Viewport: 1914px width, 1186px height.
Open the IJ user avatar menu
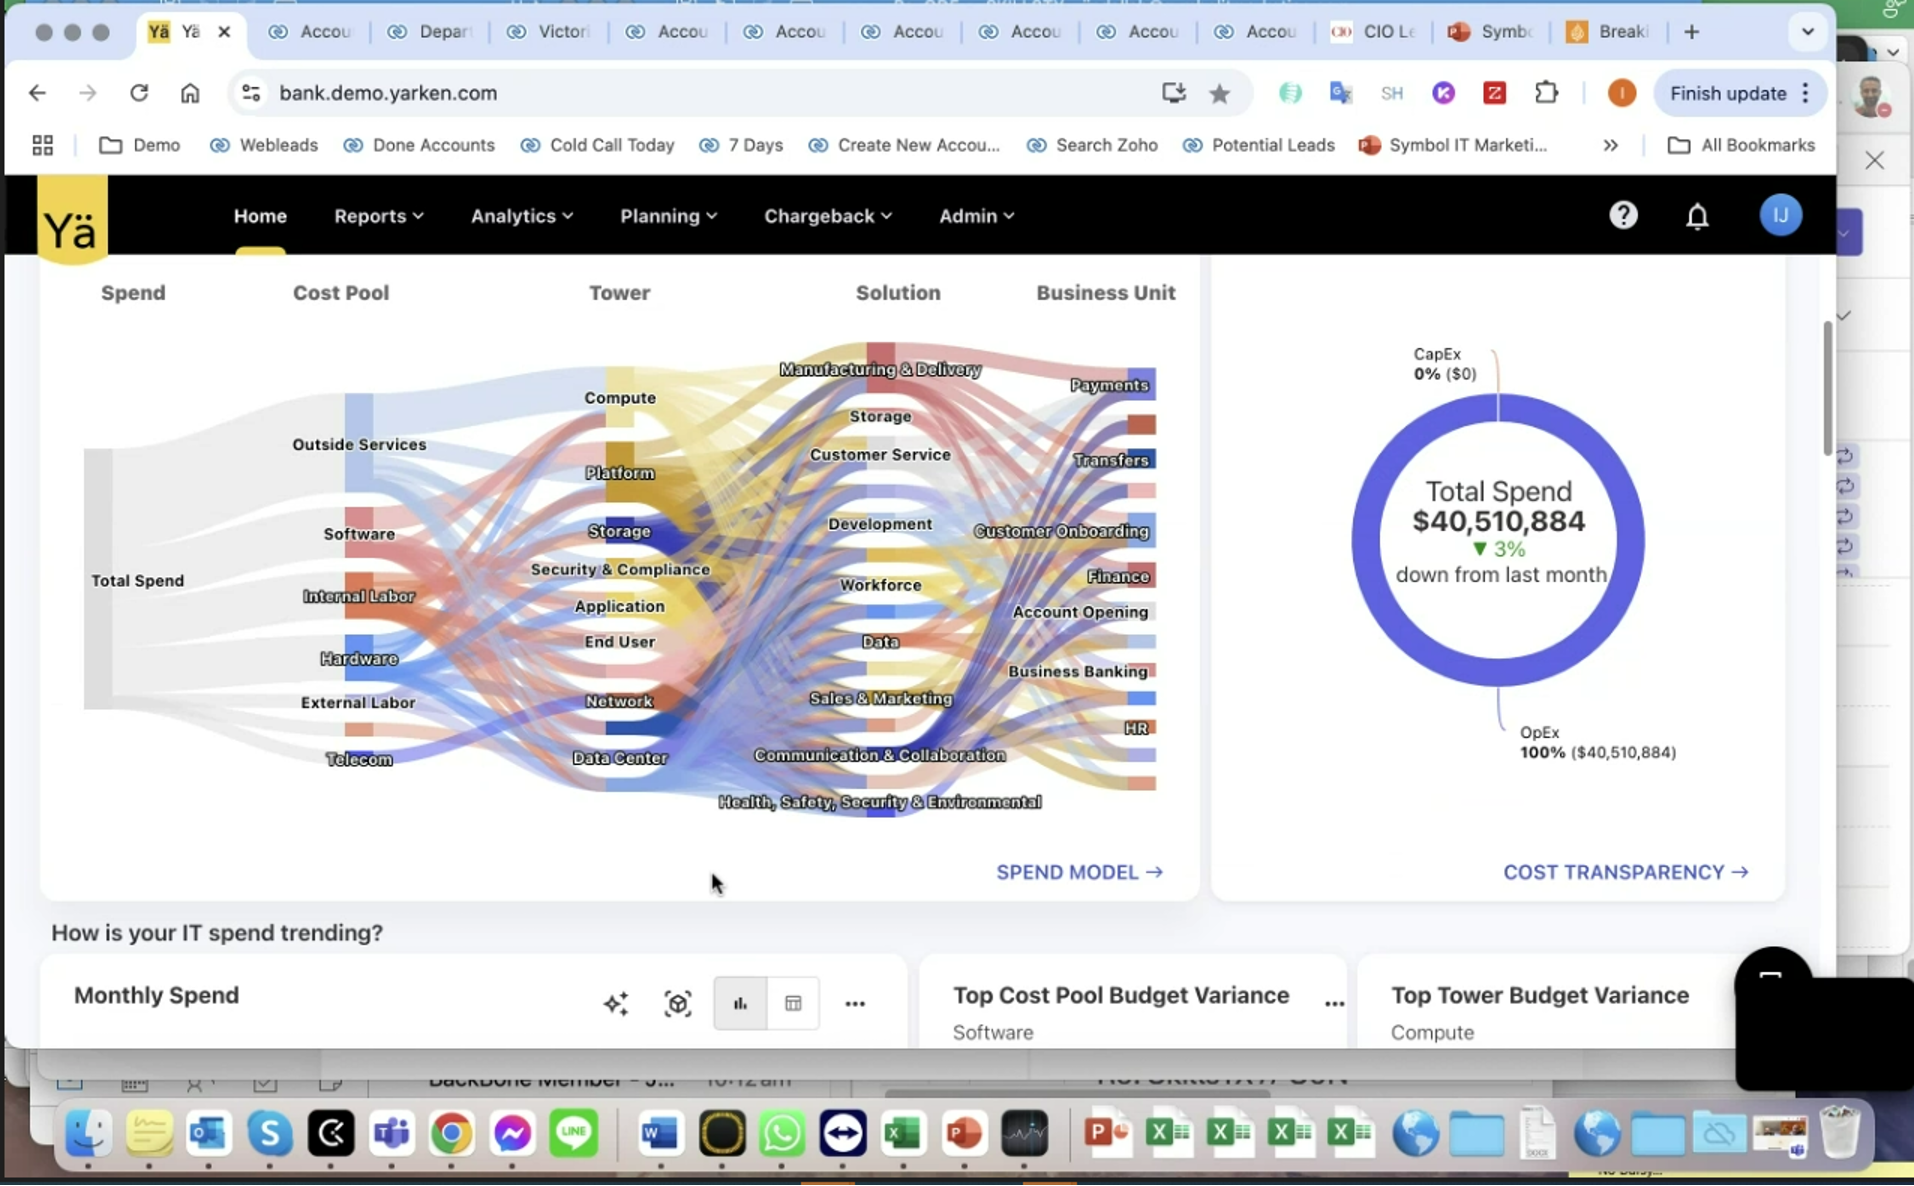click(x=1780, y=215)
